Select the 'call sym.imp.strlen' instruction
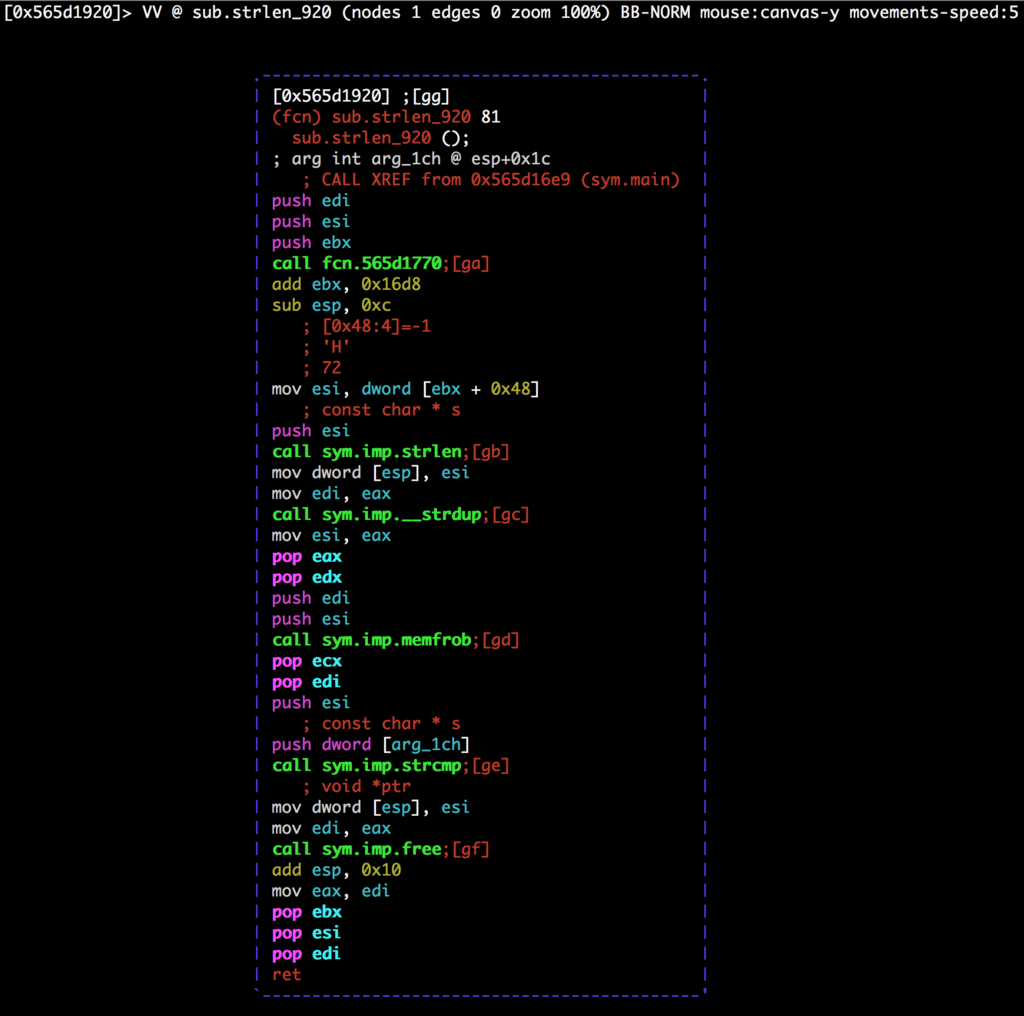1024x1016 pixels. click(367, 451)
